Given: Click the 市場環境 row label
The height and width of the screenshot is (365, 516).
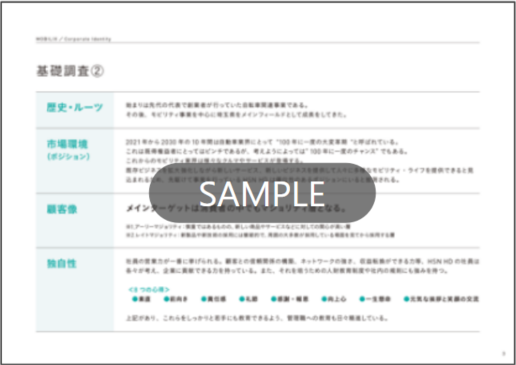Looking at the screenshot, I should (67, 144).
